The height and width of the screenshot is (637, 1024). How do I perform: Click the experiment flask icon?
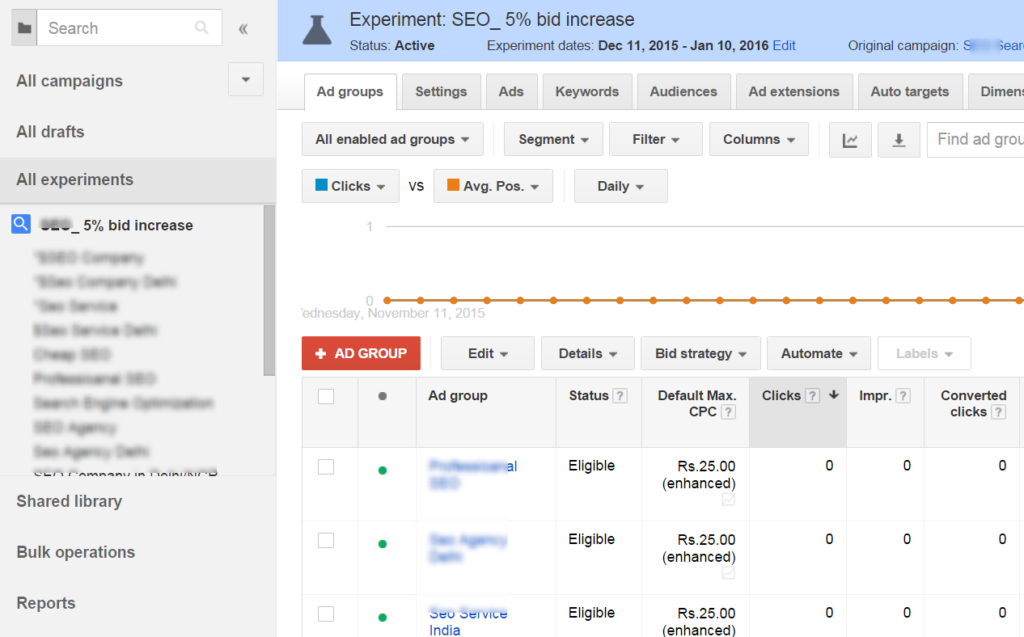click(316, 29)
